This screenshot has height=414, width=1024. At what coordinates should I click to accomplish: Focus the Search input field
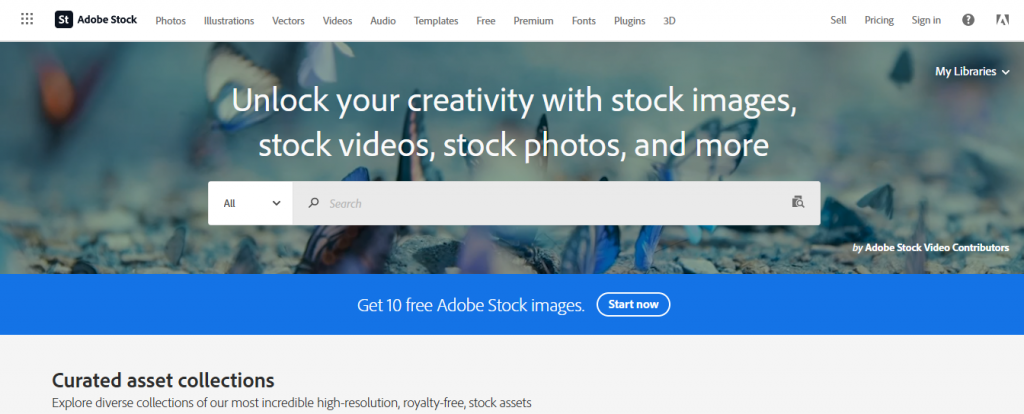click(x=550, y=203)
